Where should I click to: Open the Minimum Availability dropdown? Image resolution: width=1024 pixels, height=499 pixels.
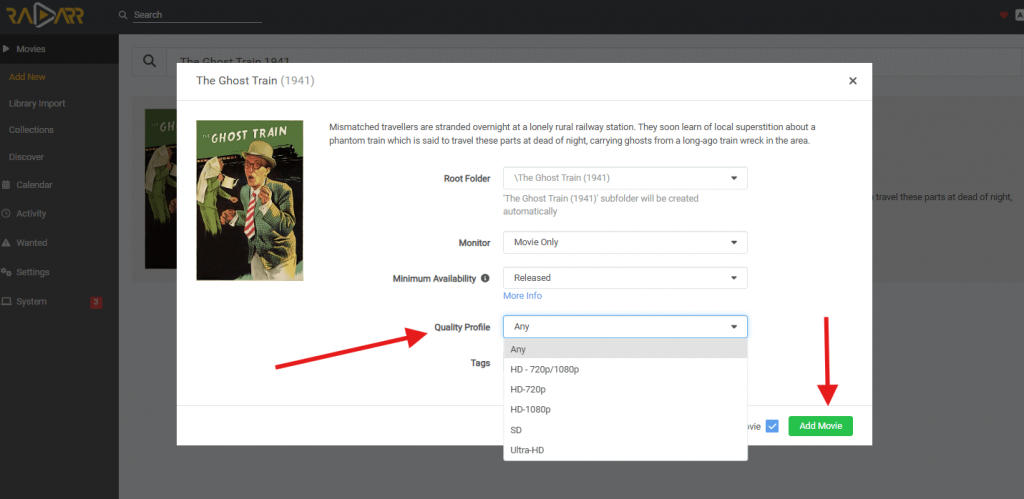pos(625,278)
